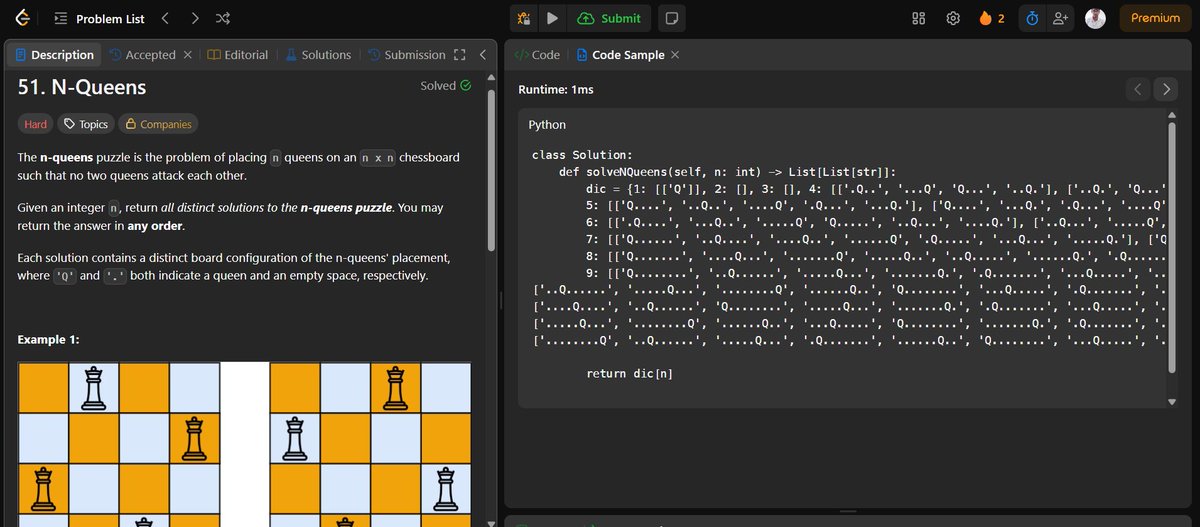The width and height of the screenshot is (1200, 527).
Task: Switch to the Code tab
Action: 537,55
